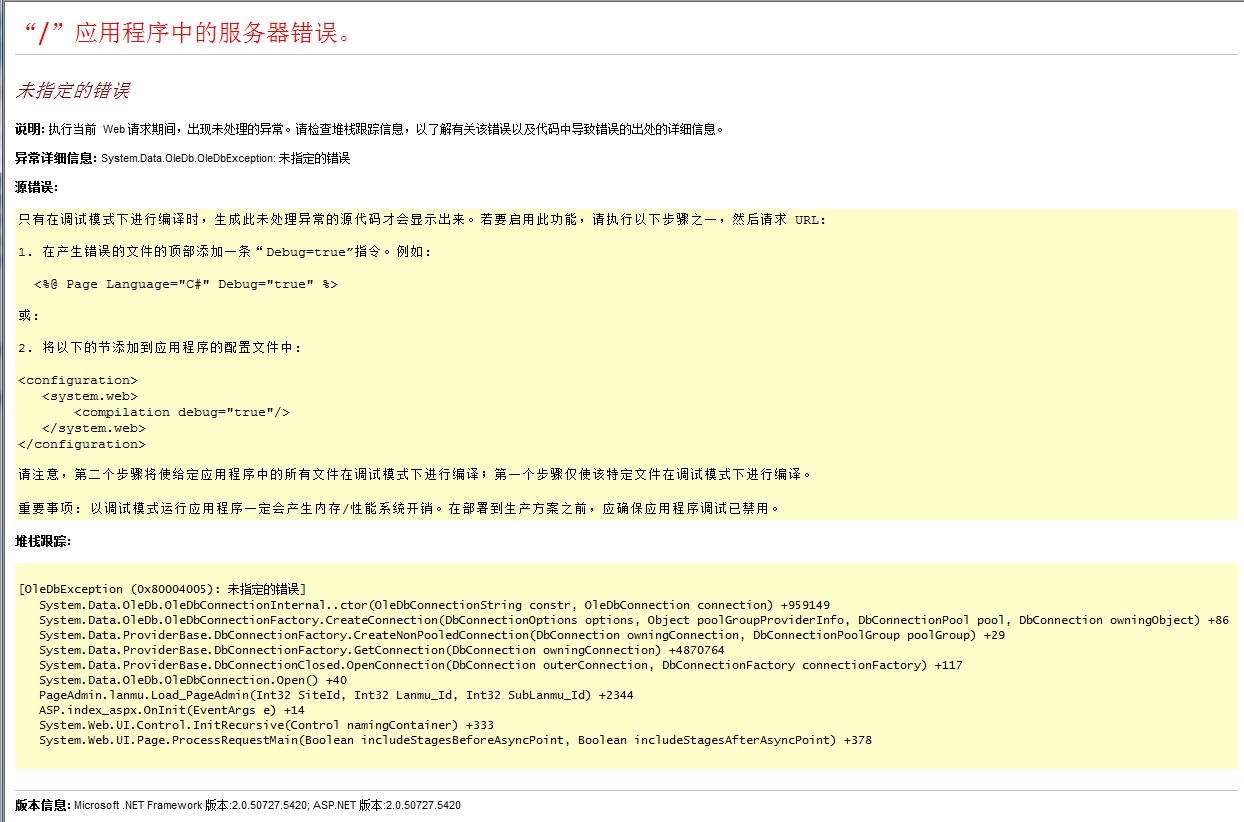Click the compilation debug="true" code line
The height and width of the screenshot is (822, 1244).
point(182,412)
